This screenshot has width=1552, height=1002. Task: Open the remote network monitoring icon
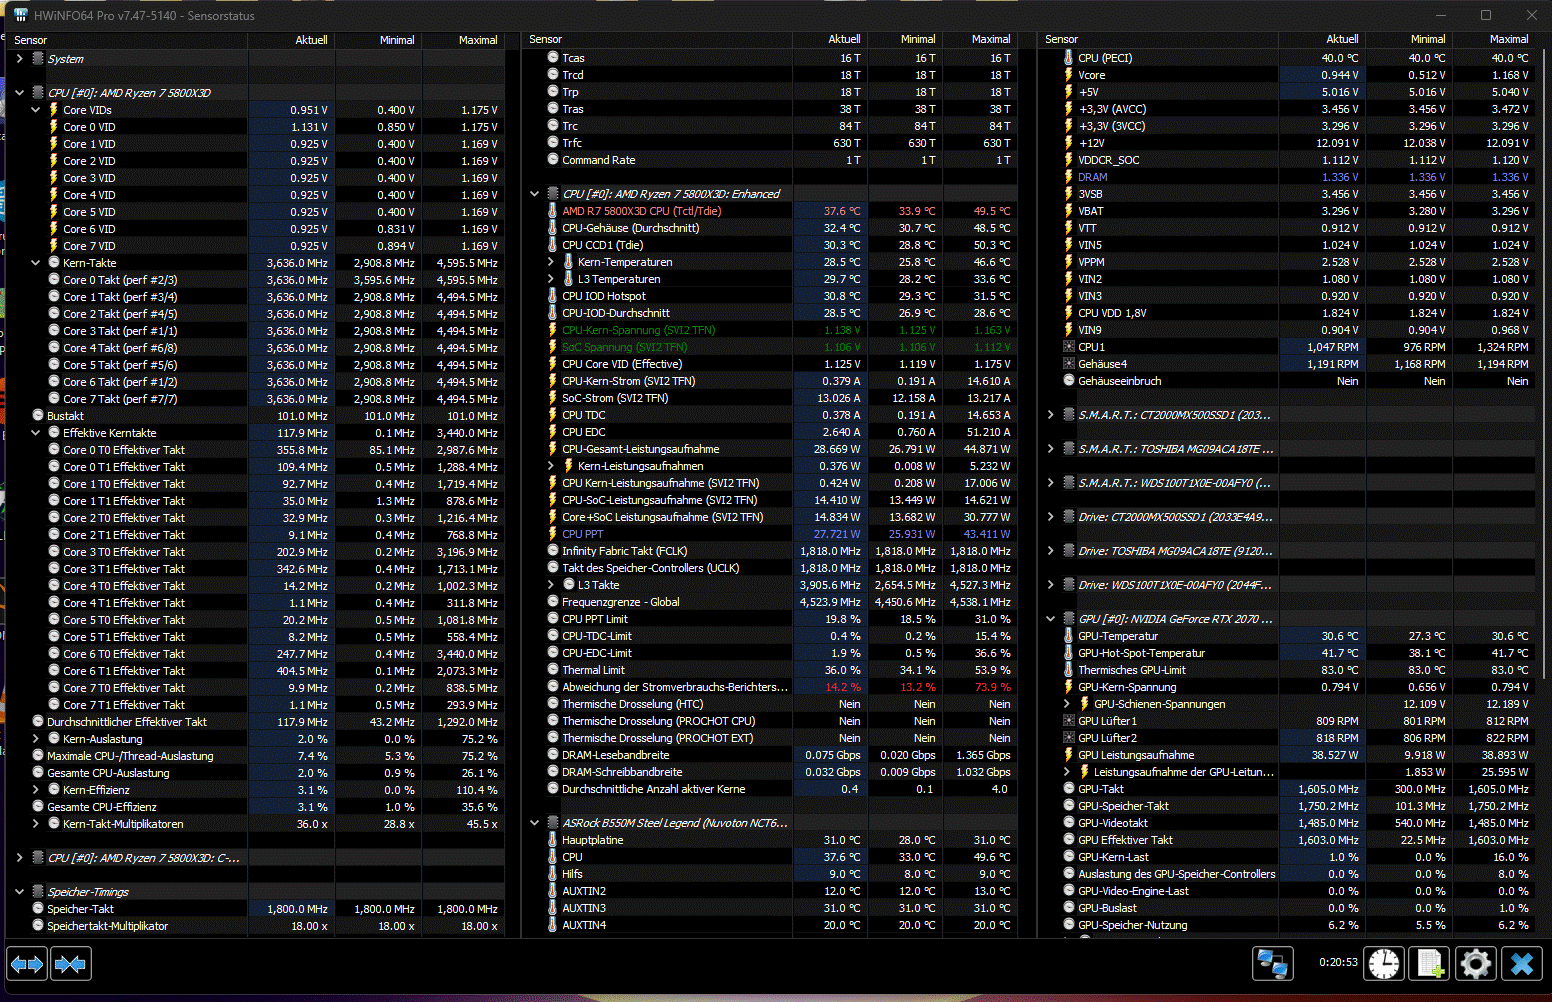[1273, 964]
